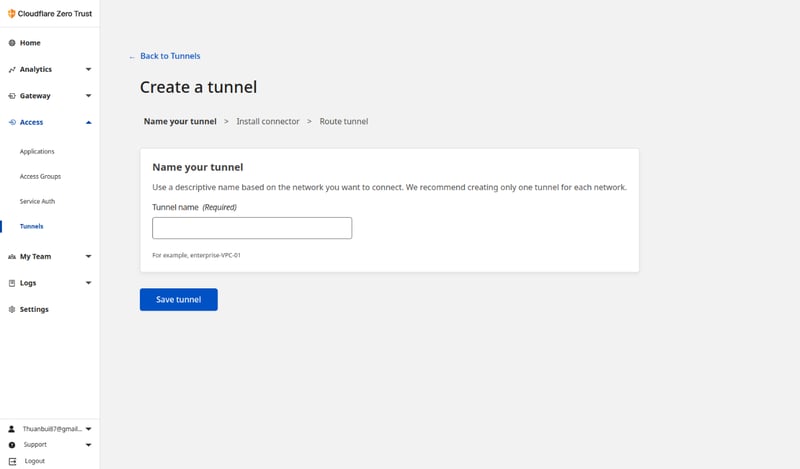Expand the My Team dropdown arrow
The width and height of the screenshot is (800, 469).
coord(88,257)
